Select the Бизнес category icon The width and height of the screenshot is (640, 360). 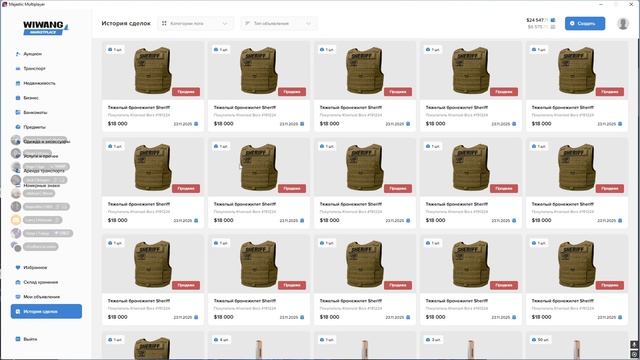tap(18, 98)
